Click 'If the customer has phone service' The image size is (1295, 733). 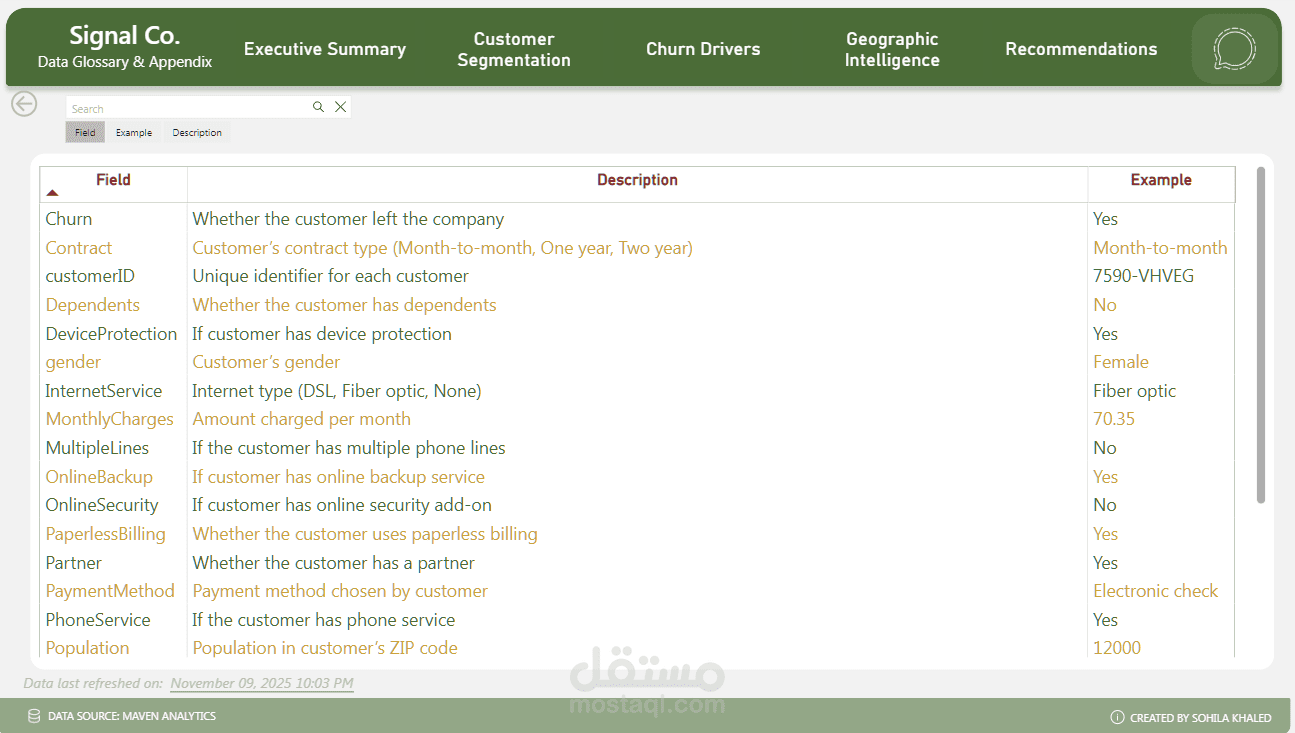click(324, 620)
